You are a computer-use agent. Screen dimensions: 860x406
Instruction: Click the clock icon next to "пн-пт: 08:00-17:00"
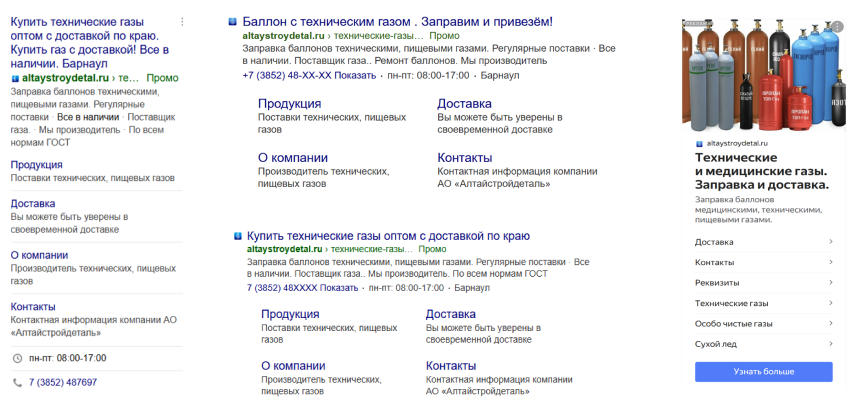pyautogui.click(x=17, y=358)
